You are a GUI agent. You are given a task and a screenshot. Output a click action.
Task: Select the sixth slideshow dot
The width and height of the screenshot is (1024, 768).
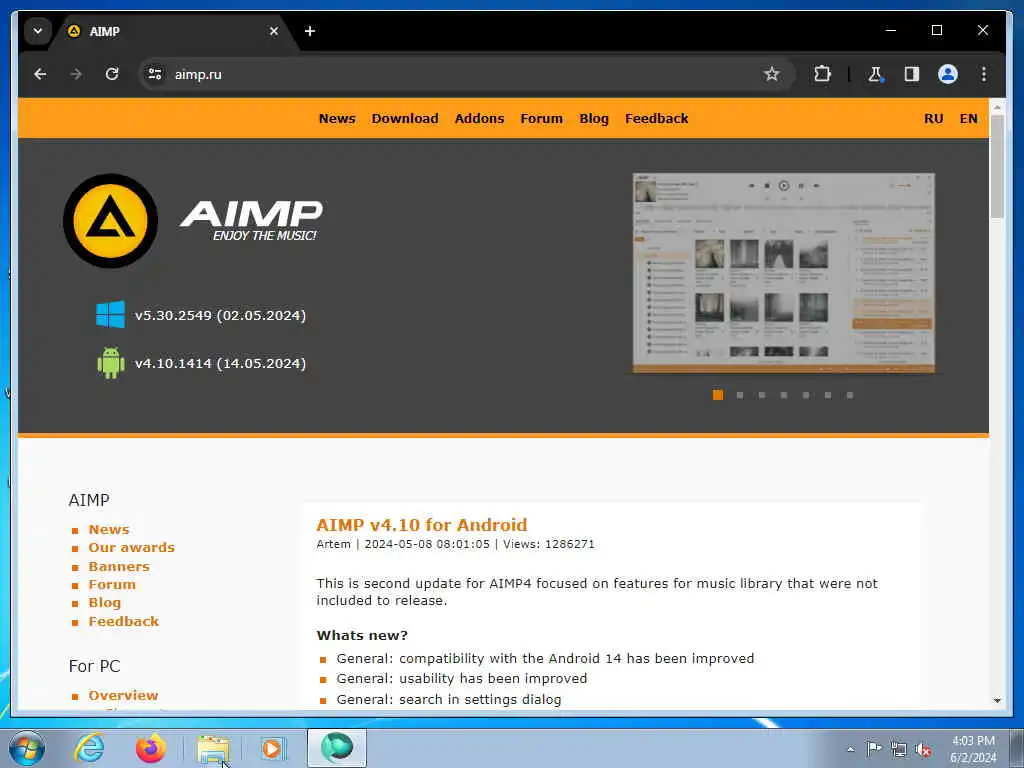pyautogui.click(x=827, y=395)
